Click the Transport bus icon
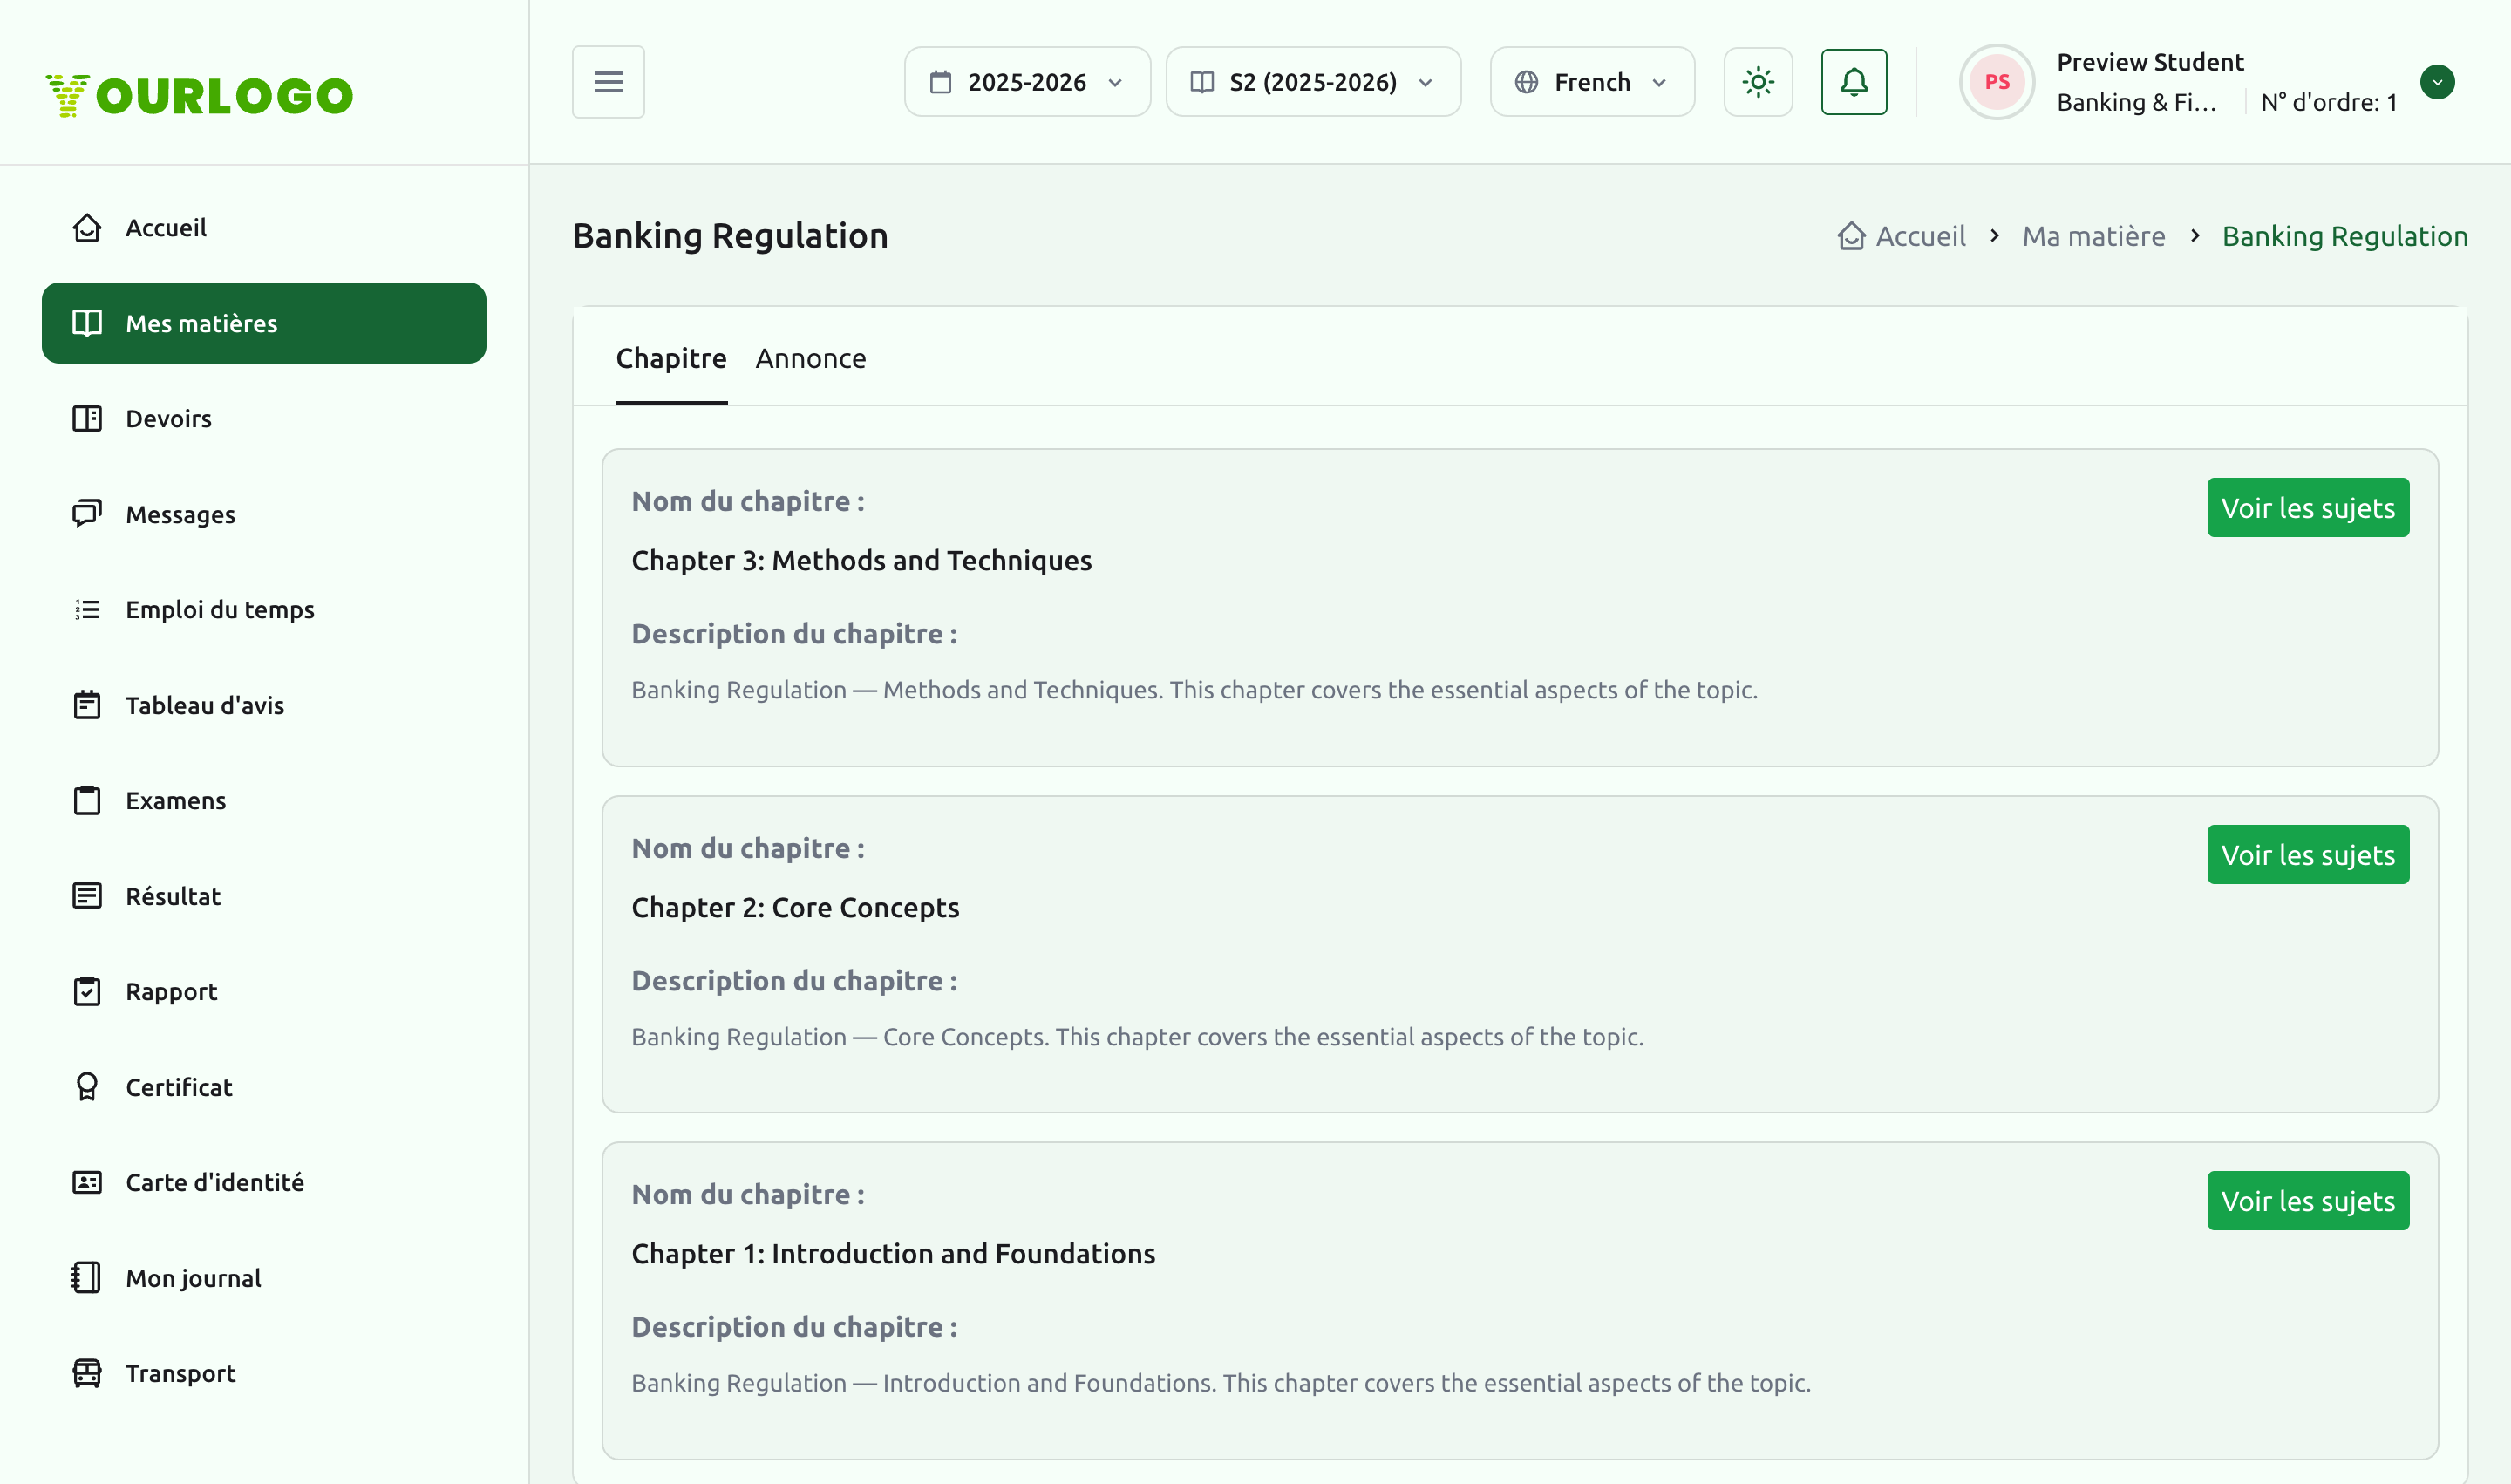Viewport: 2511px width, 1484px height. tap(87, 1374)
